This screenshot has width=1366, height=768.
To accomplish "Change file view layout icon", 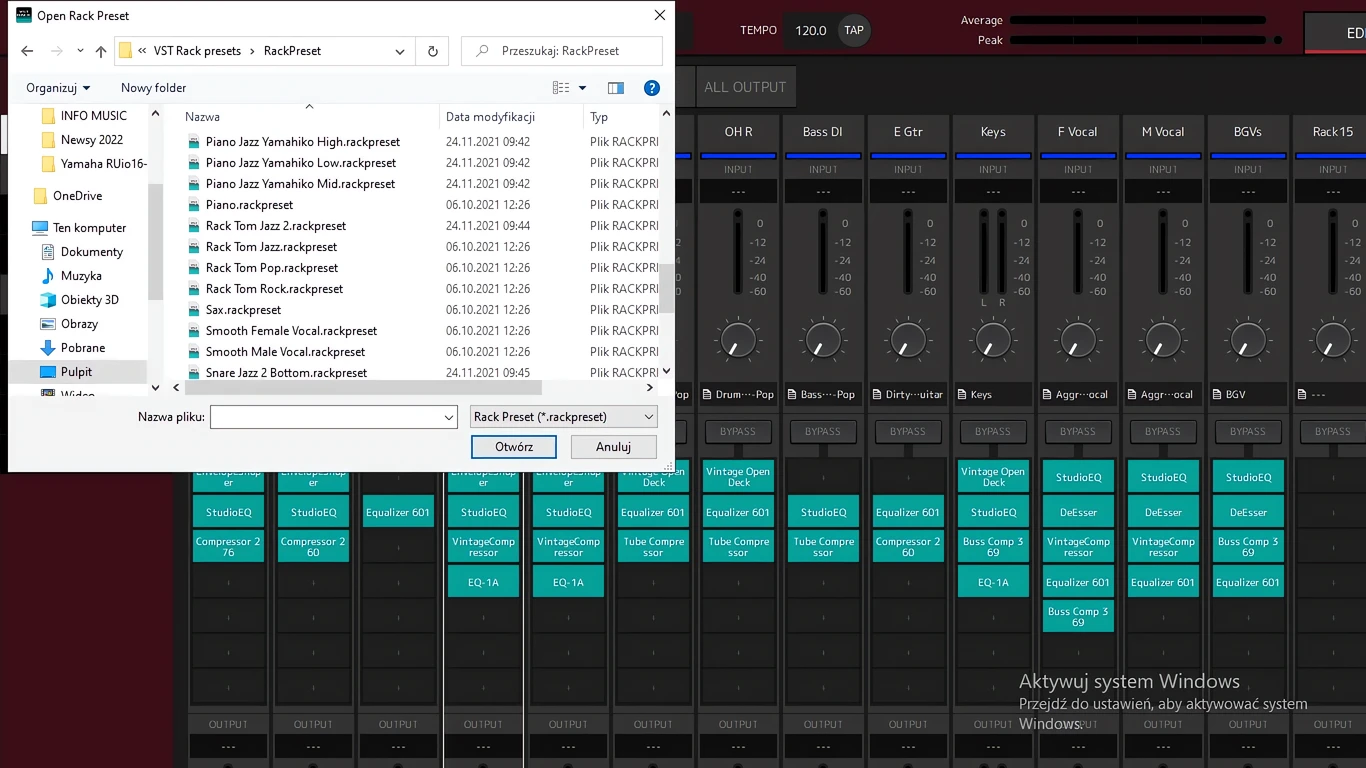I will (x=561, y=88).
